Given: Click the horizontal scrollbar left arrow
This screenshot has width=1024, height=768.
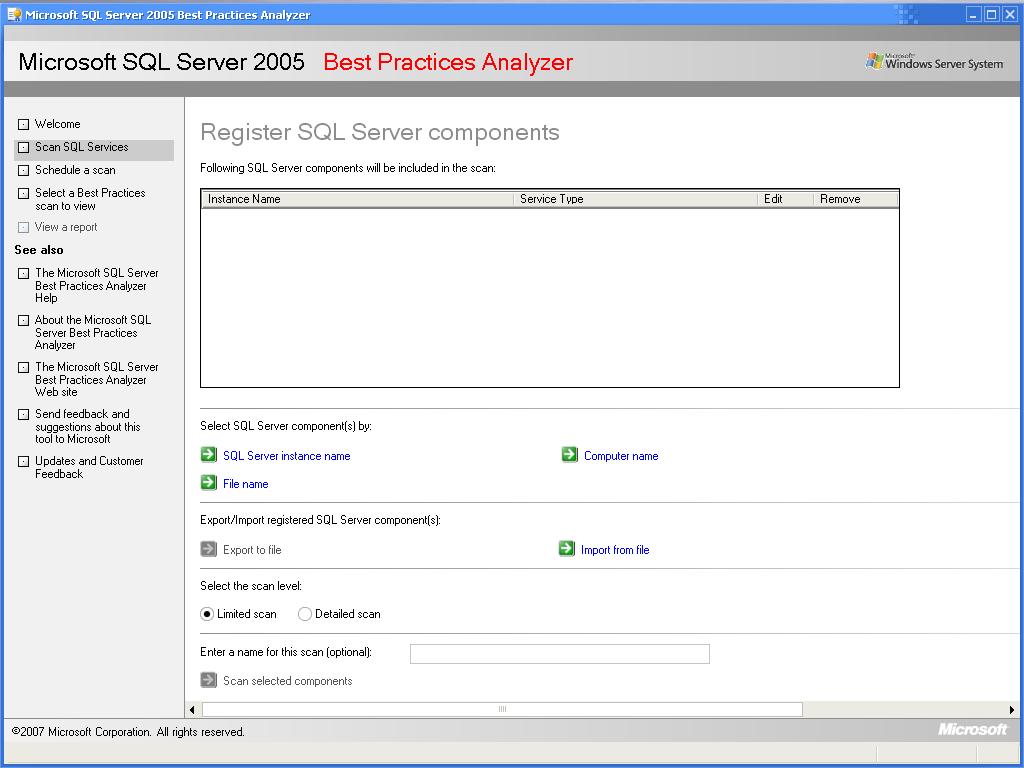Looking at the screenshot, I should tap(193, 709).
